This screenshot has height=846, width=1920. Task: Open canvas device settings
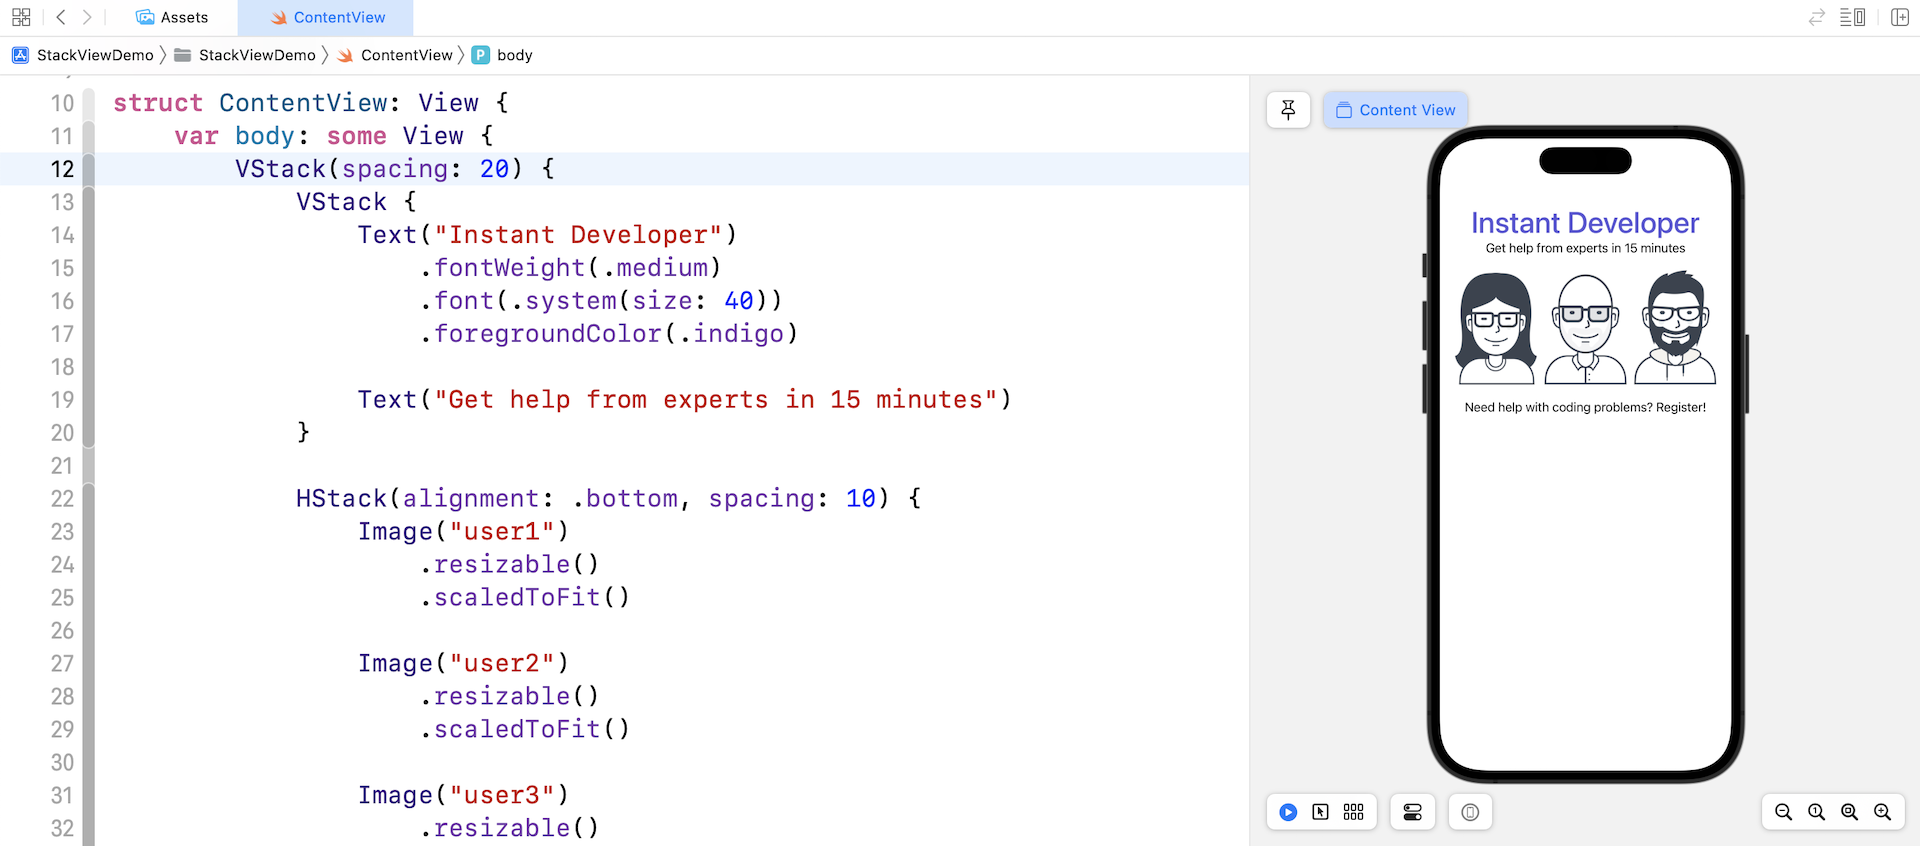click(x=1413, y=812)
